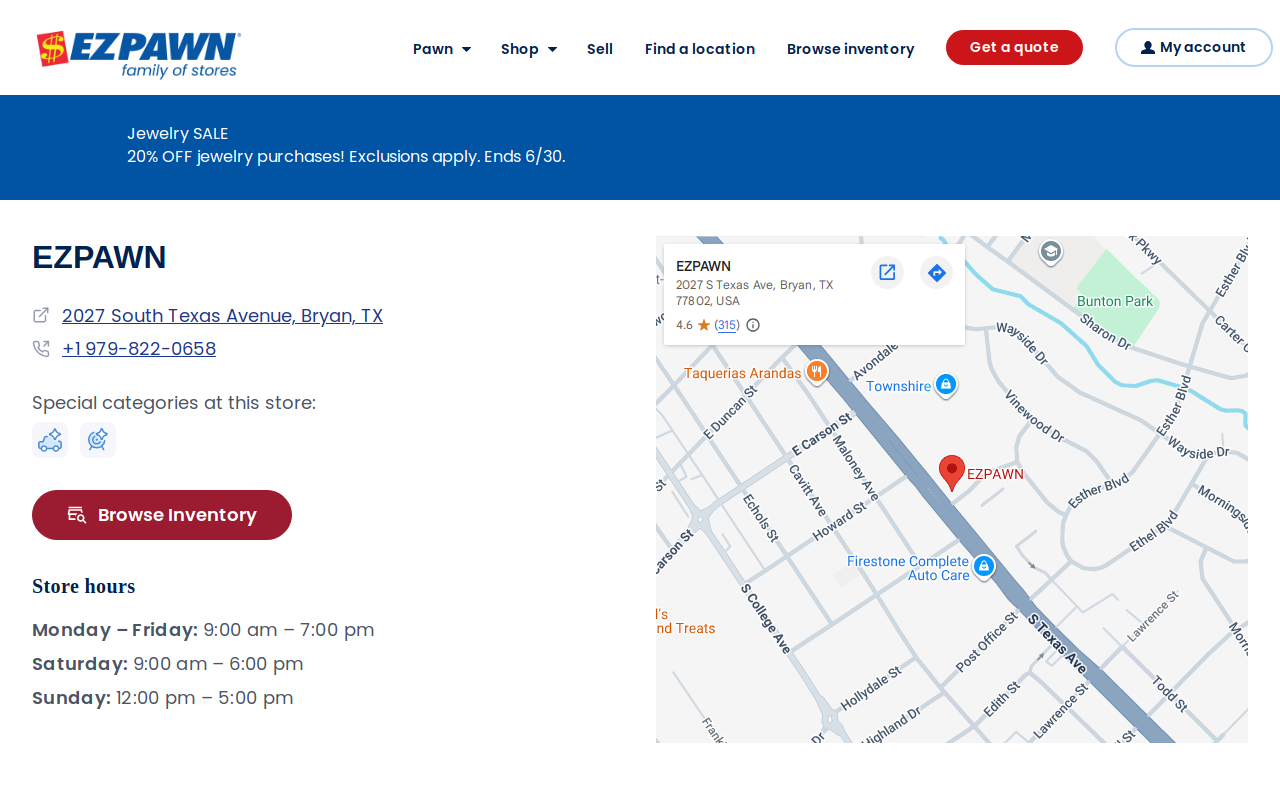Click the school marker near Bunton Park
The height and width of the screenshot is (800, 1280).
coord(1050,251)
